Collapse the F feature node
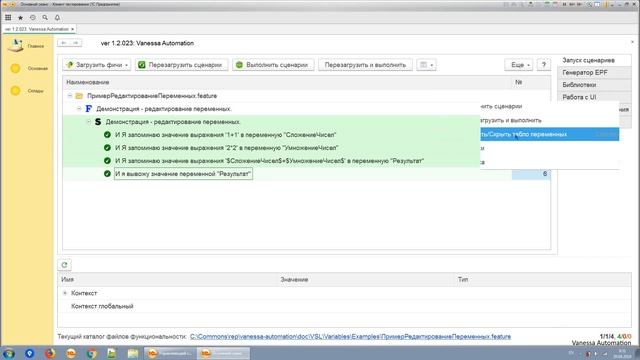 click(79, 109)
